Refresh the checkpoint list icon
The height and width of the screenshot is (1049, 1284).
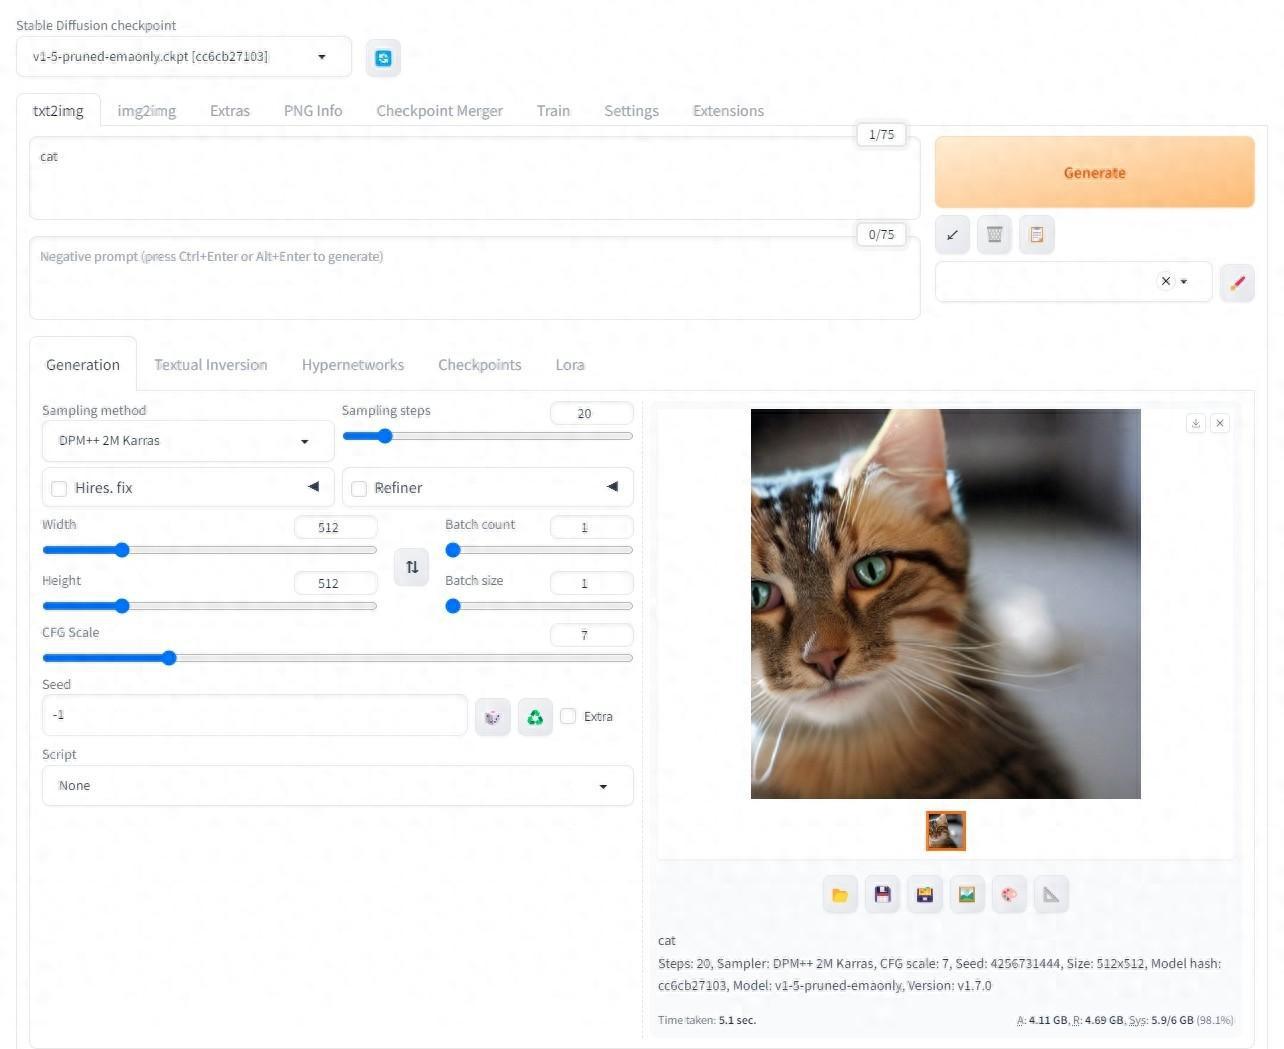pos(383,58)
